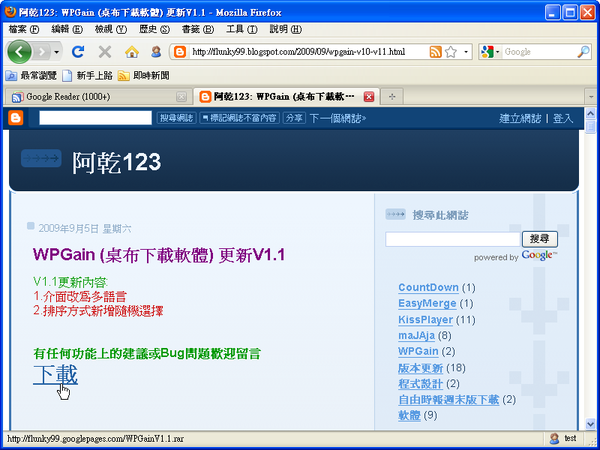Open the 檔案 (F) menu
This screenshot has height=450, width=600.
[x=24, y=29]
